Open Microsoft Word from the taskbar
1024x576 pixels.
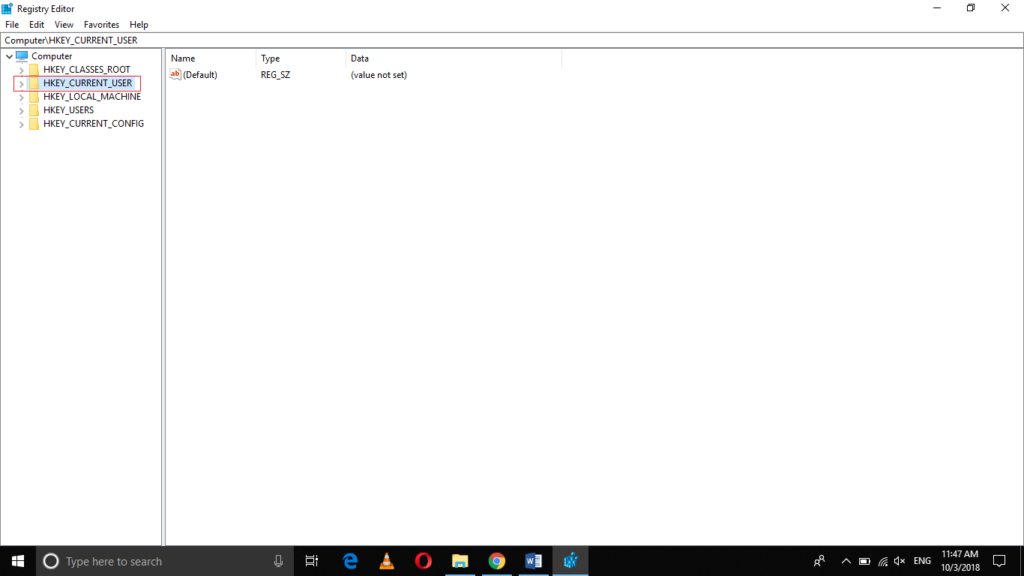pos(533,561)
